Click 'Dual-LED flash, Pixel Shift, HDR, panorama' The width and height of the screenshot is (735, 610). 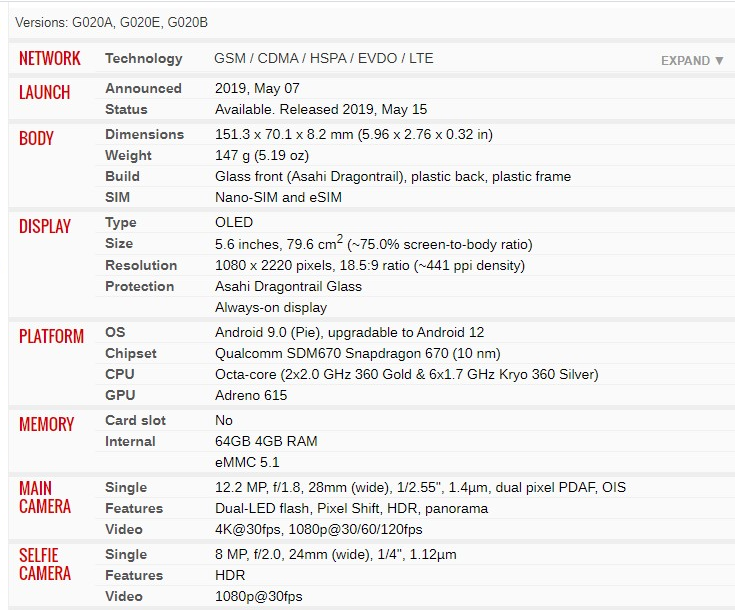click(x=351, y=509)
